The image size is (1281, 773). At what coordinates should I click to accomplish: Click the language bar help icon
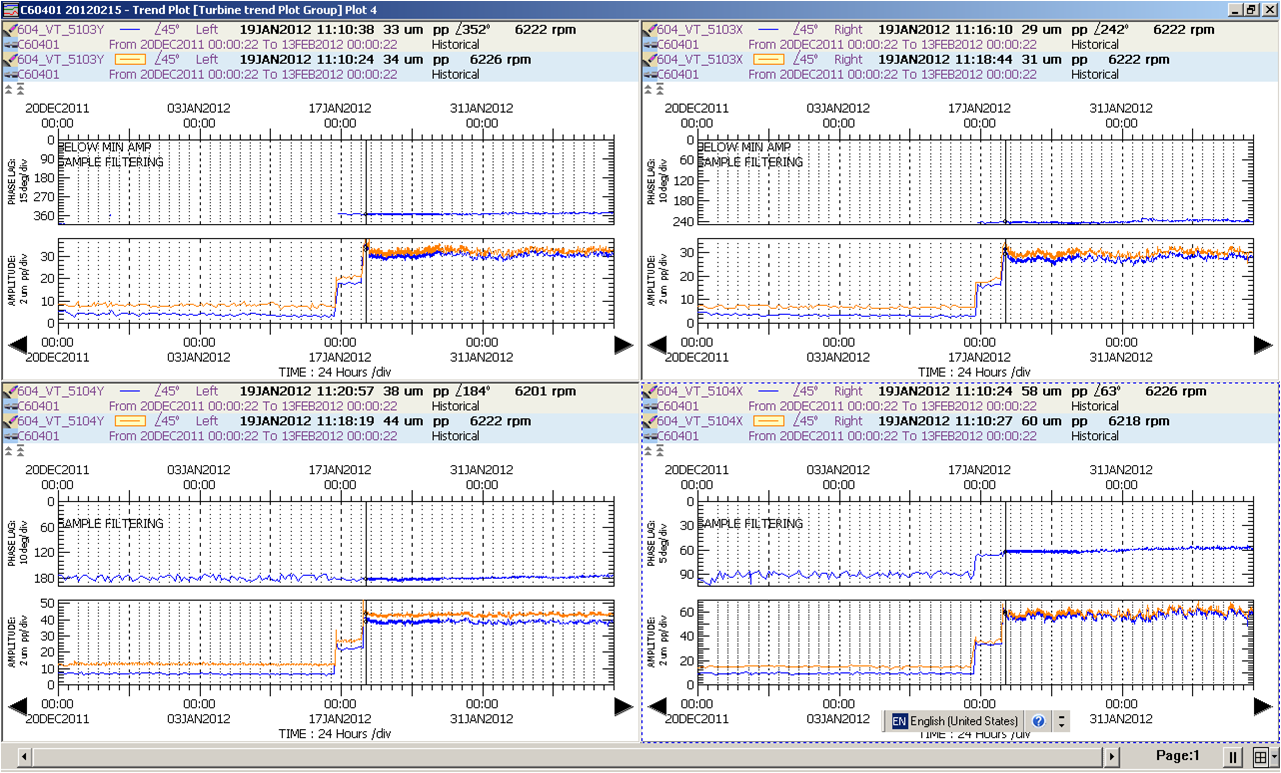coord(1039,721)
